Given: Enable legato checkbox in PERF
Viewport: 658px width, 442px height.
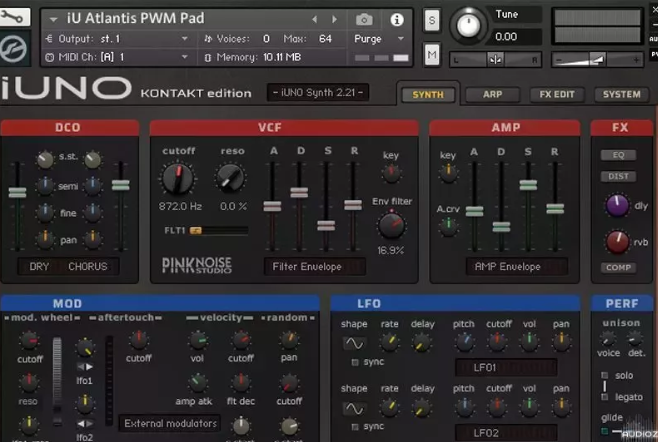Looking at the screenshot, I should pyautogui.click(x=605, y=397).
